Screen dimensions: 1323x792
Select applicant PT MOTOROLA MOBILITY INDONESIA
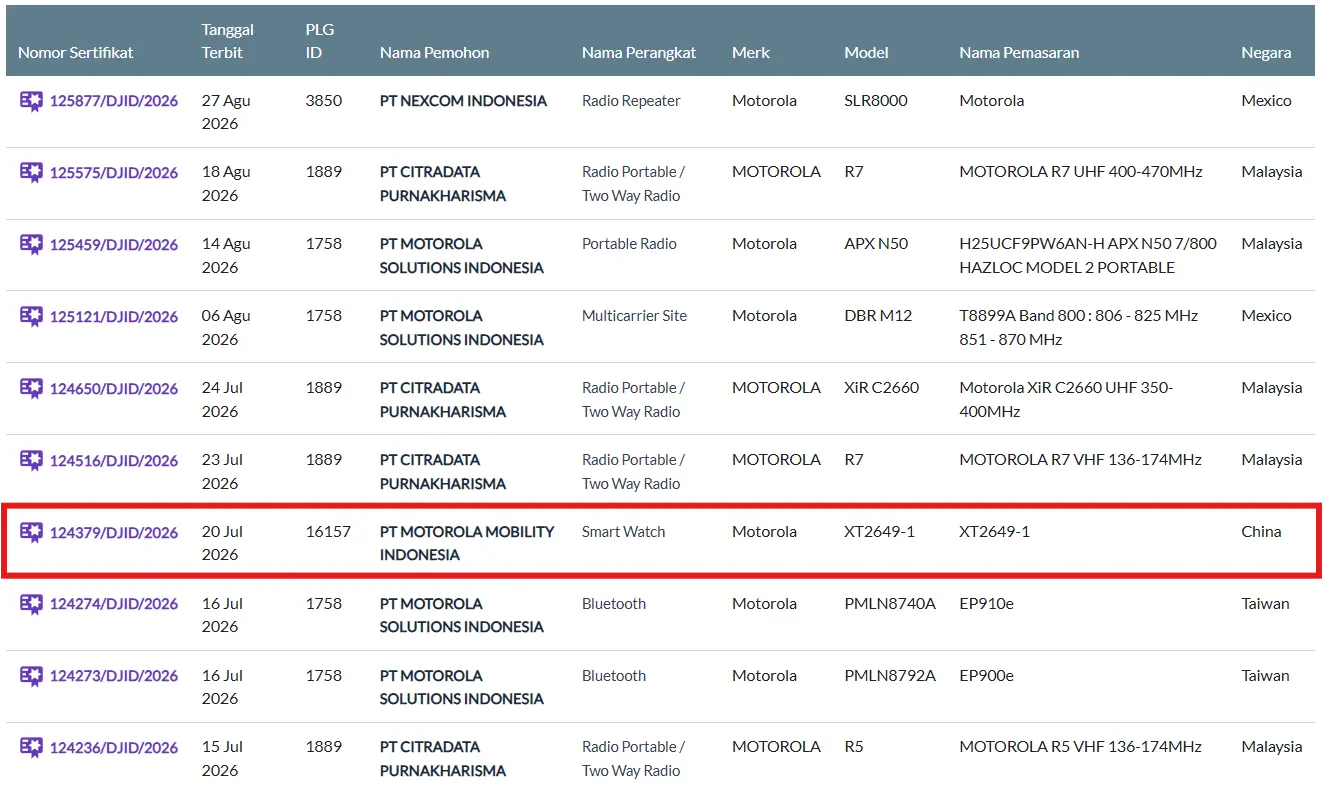[467, 543]
